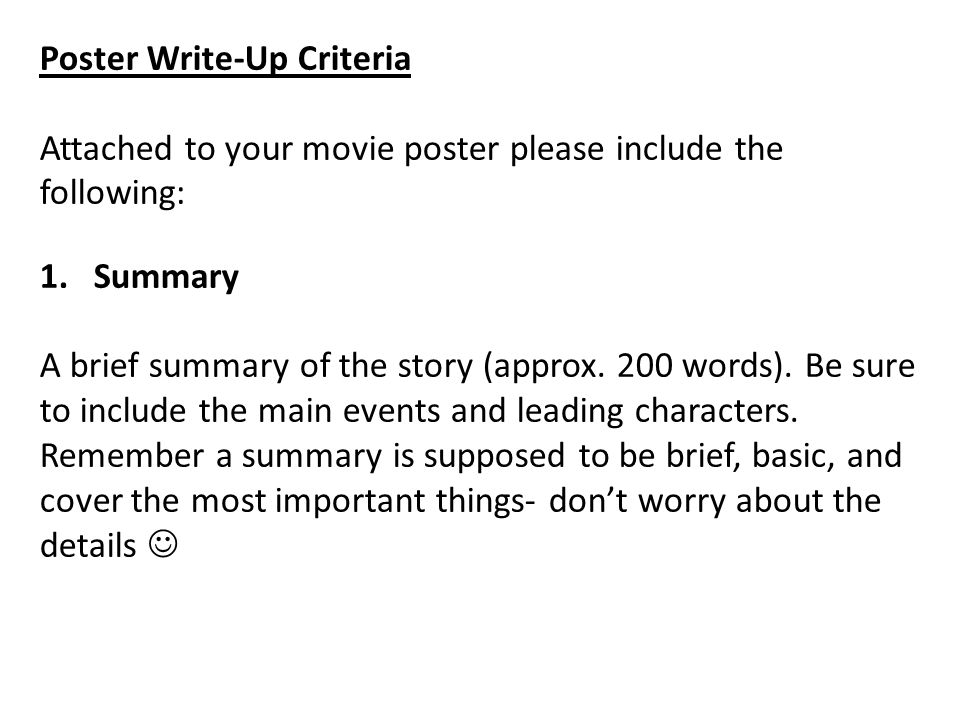Click the words movie poster in the intro

400,150
